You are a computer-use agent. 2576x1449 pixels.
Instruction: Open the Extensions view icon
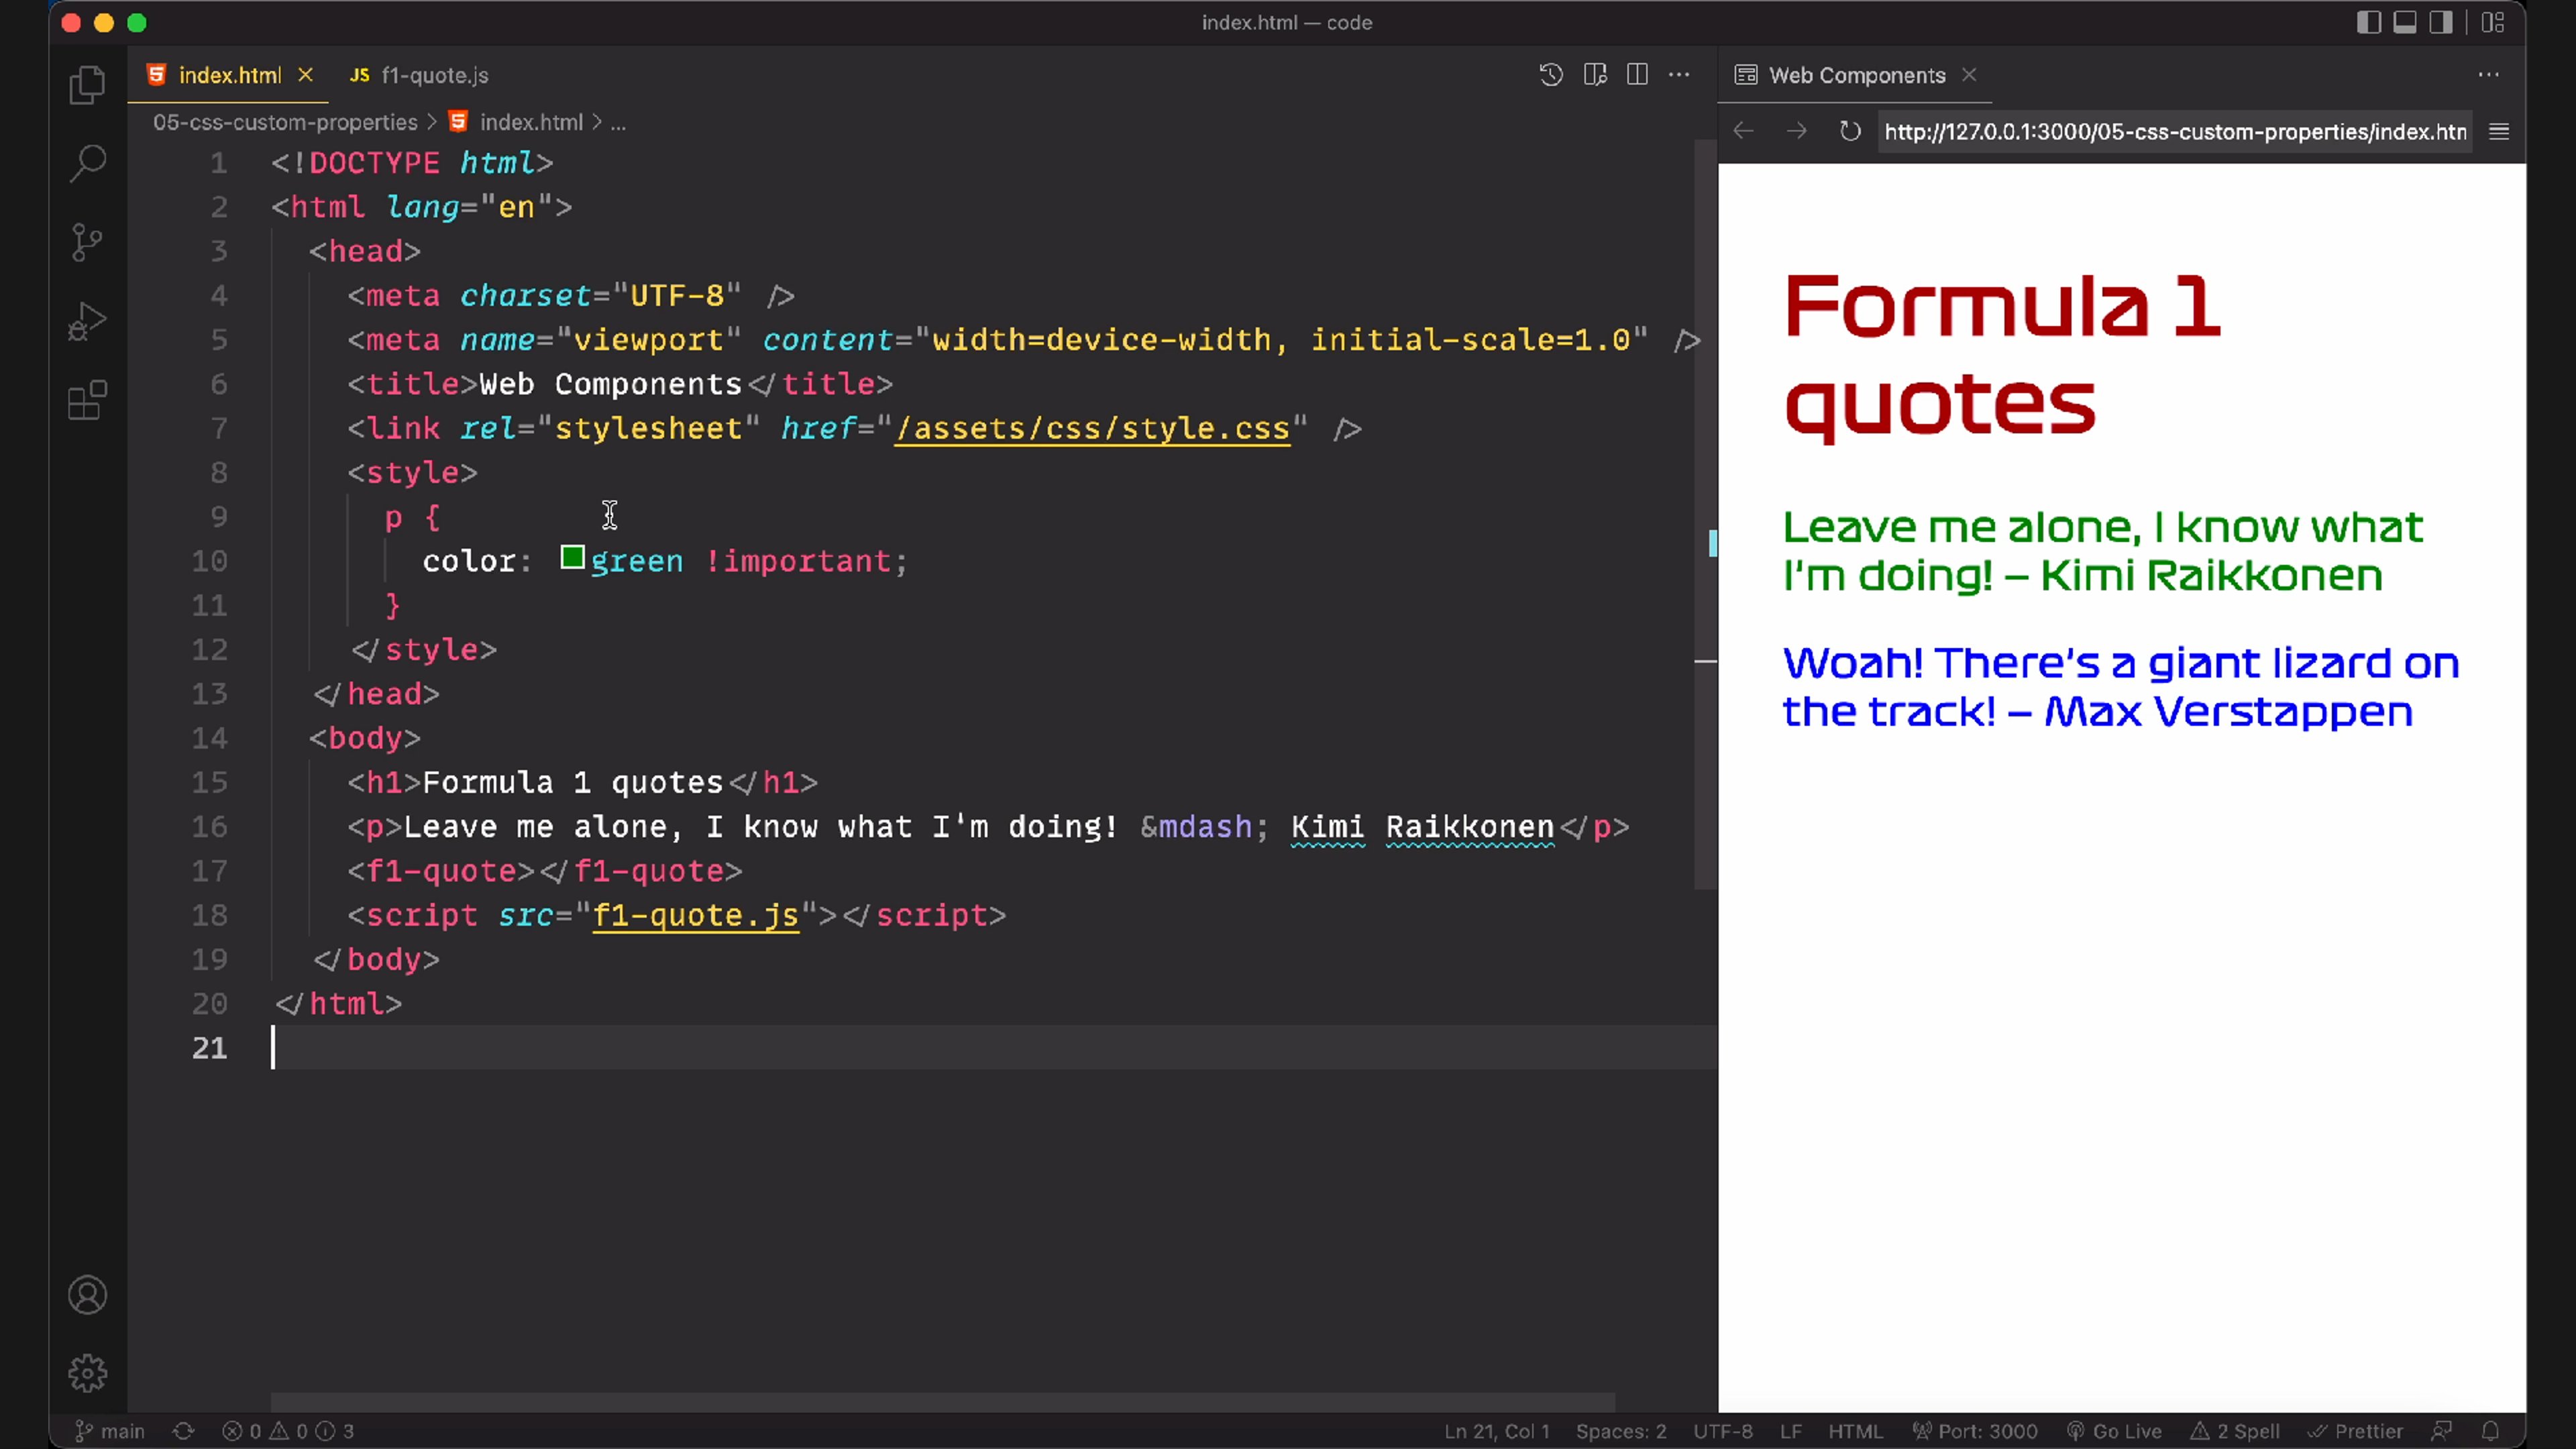click(87, 401)
